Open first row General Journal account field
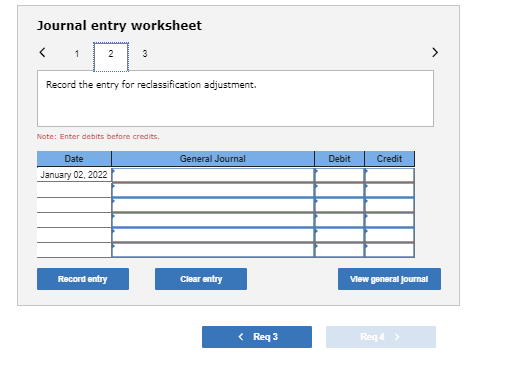 213,175
